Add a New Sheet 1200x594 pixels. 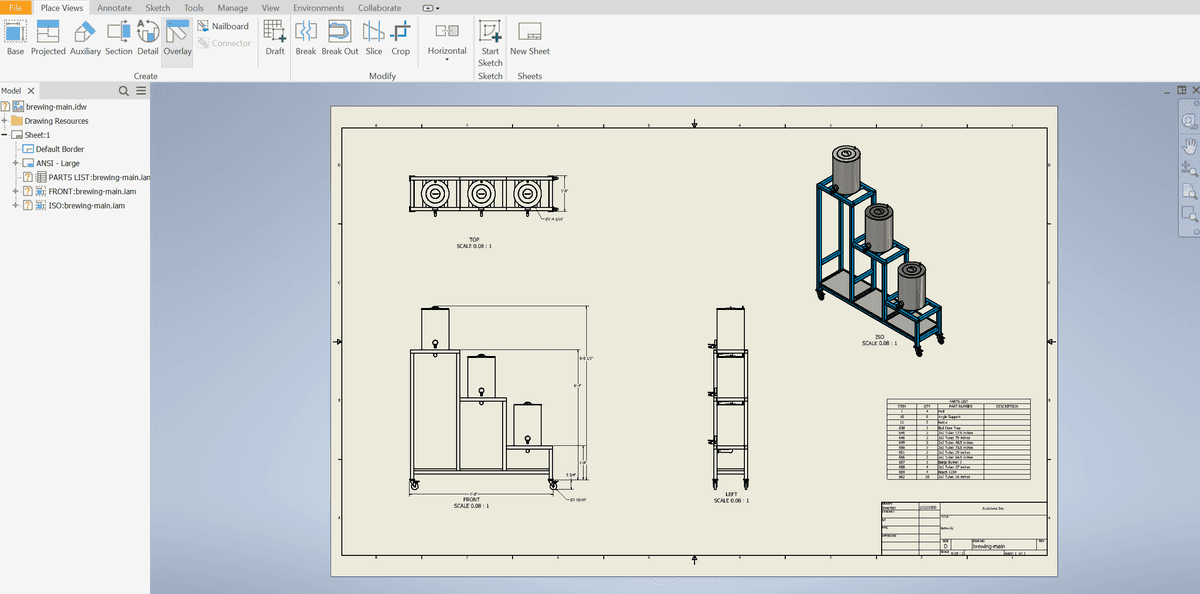(530, 38)
